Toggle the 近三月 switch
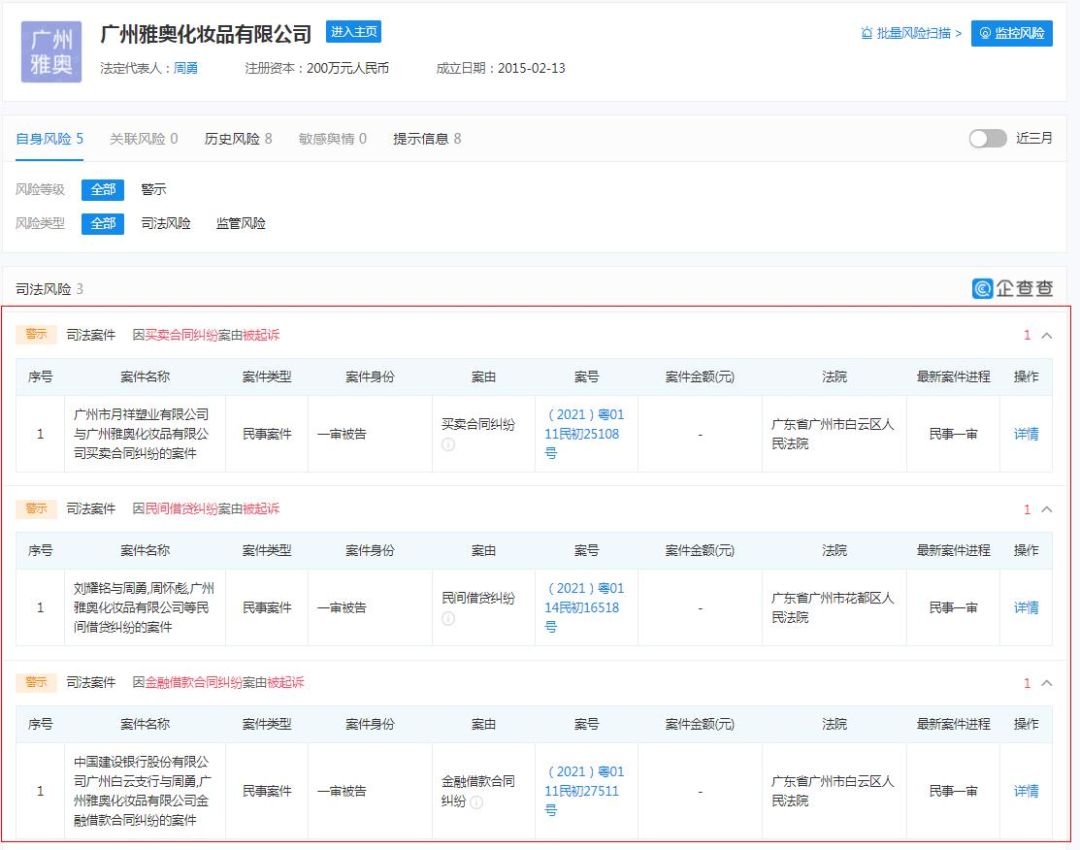Image resolution: width=1080 pixels, height=850 pixels. 987,138
